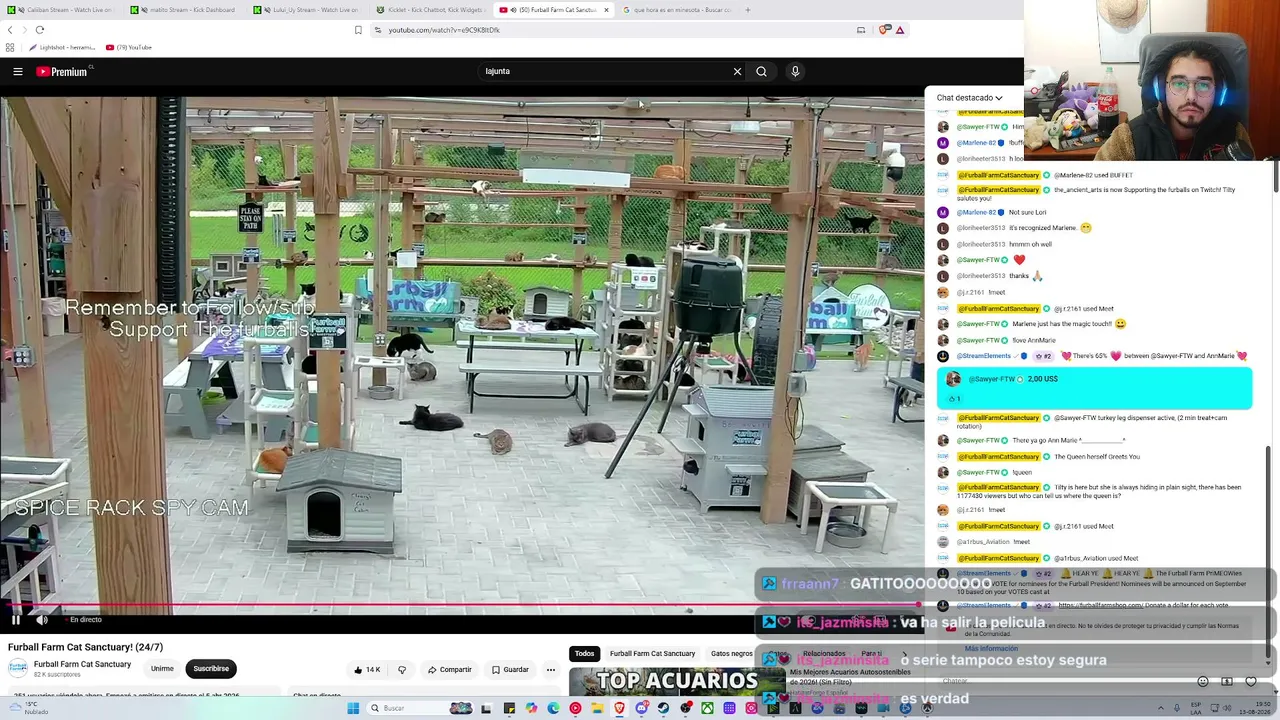The width and height of the screenshot is (1280, 720).
Task: Start voice search with microphone icon
Action: [x=795, y=71]
